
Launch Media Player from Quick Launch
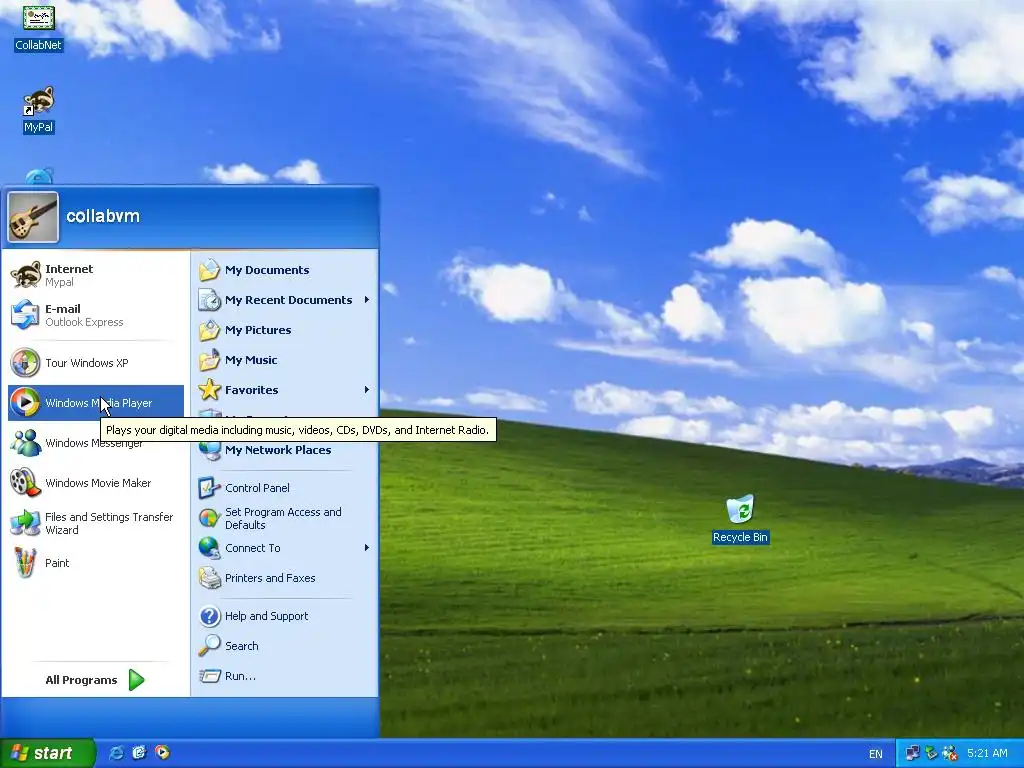tap(162, 753)
